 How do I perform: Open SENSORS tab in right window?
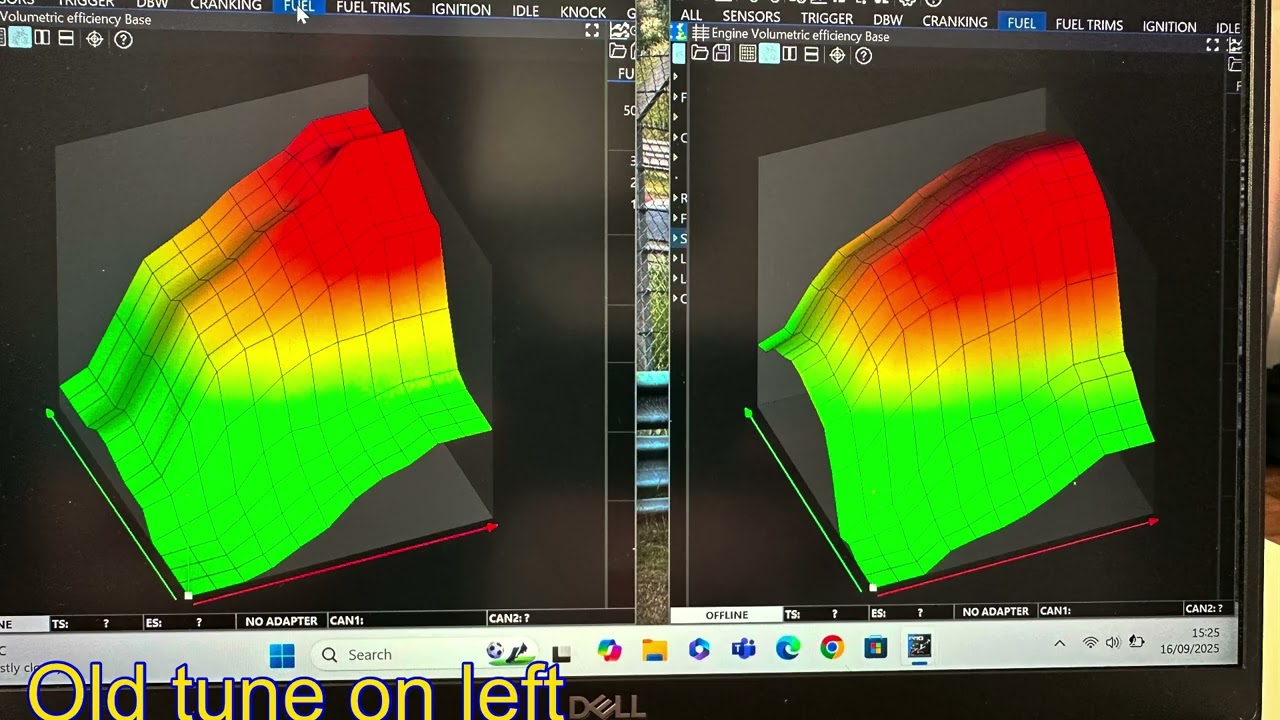(751, 17)
